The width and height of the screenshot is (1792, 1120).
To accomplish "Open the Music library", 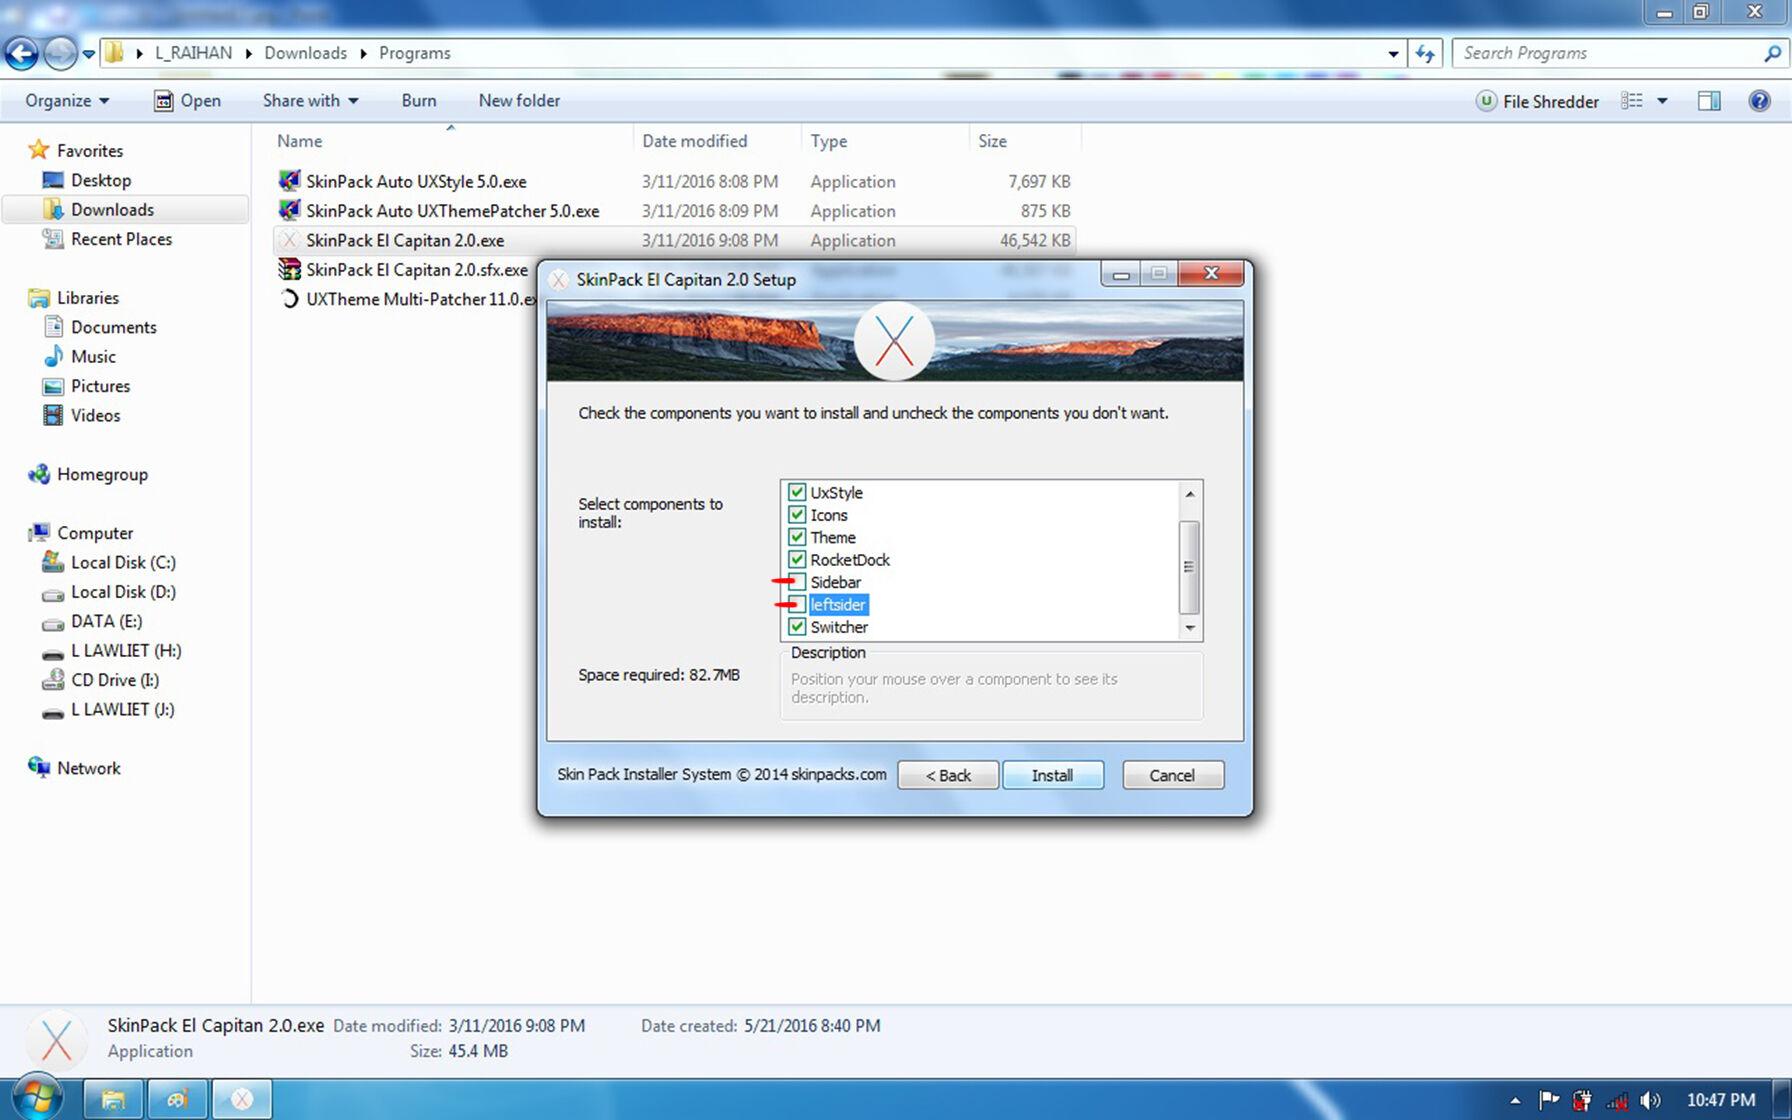I will (x=93, y=356).
